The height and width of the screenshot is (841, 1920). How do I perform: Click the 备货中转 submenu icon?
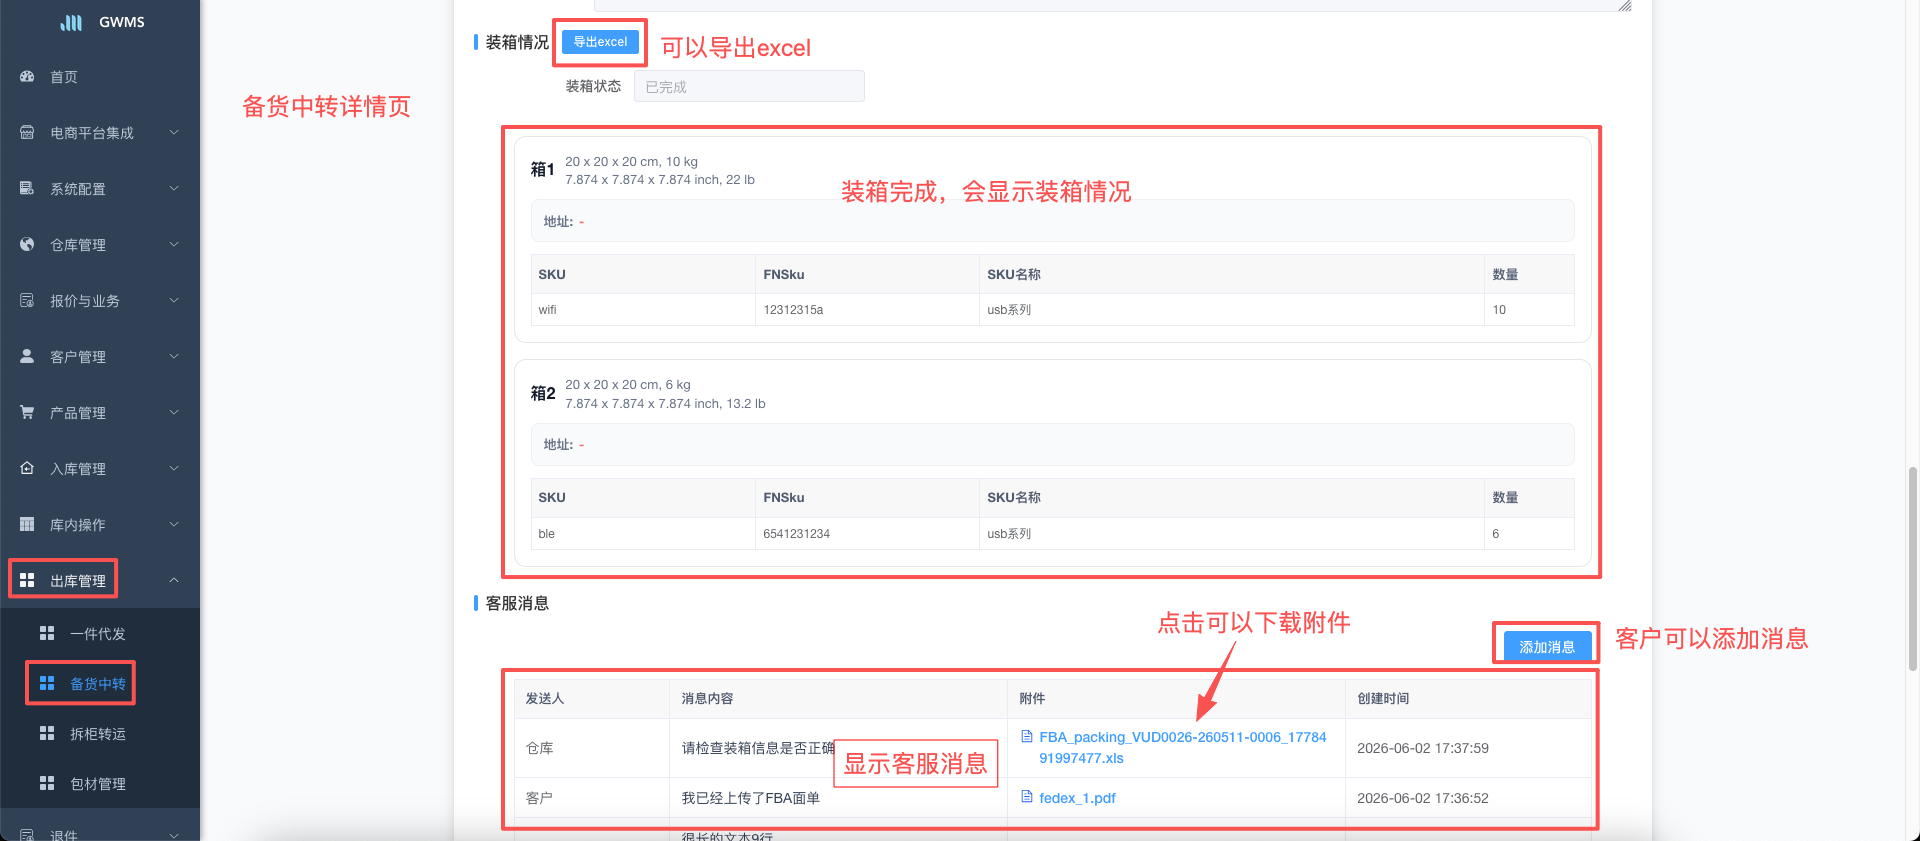(47, 684)
